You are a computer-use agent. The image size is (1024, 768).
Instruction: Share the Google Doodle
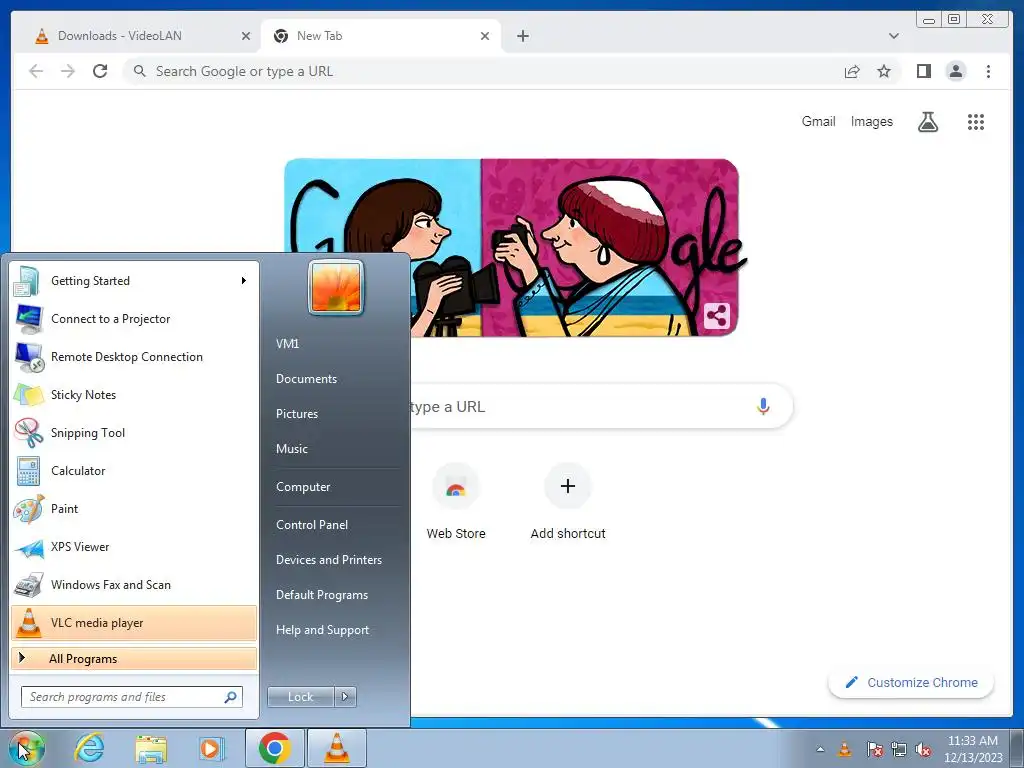coord(716,317)
